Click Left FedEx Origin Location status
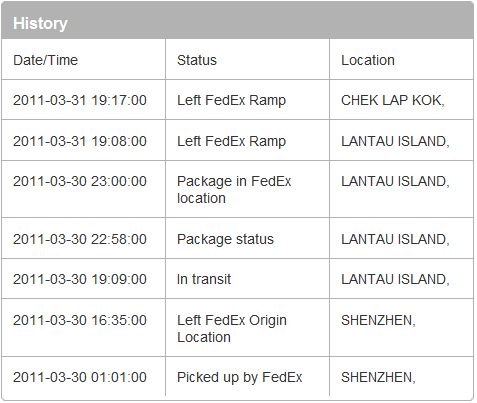Viewport: 477px width, 403px height. 232,329
